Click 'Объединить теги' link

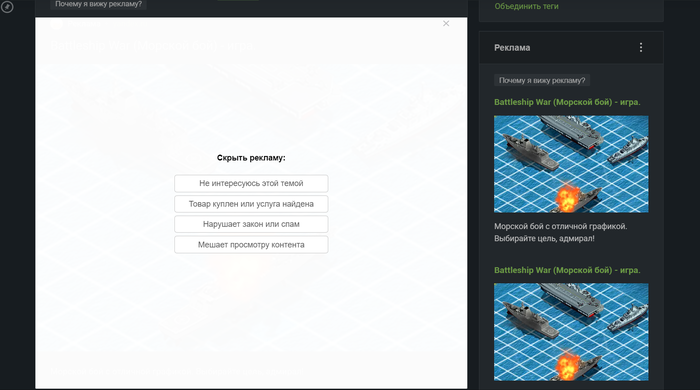click(x=526, y=6)
